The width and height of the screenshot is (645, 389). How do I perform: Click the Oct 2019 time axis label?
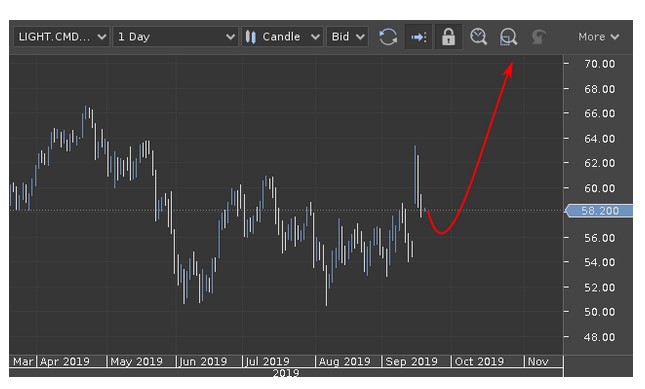point(479,361)
